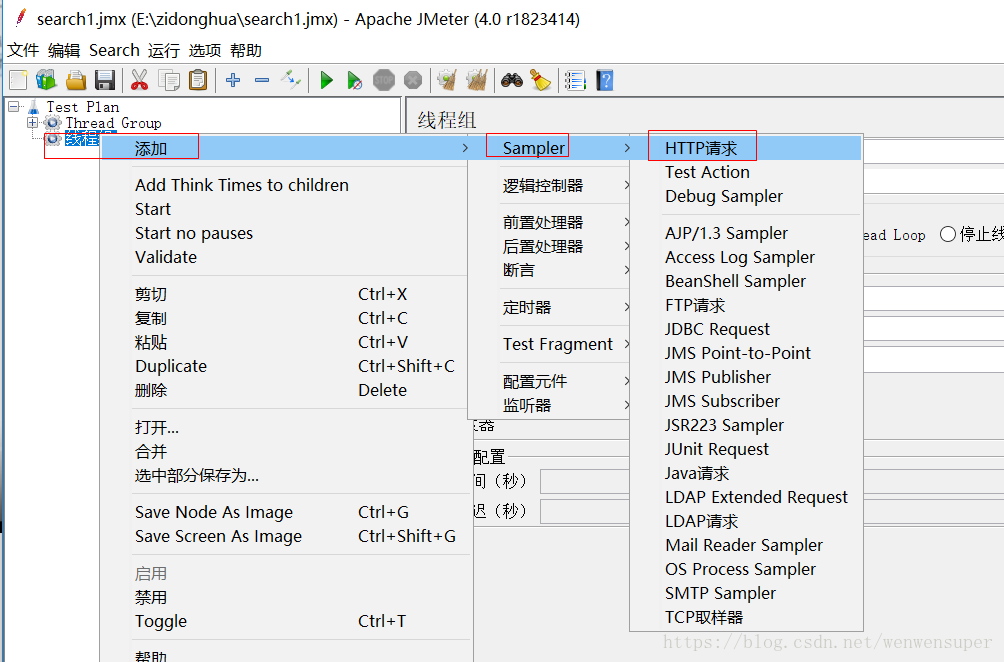Image resolution: width=1004 pixels, height=662 pixels.
Task: Open the 选项 menu
Action: point(205,50)
